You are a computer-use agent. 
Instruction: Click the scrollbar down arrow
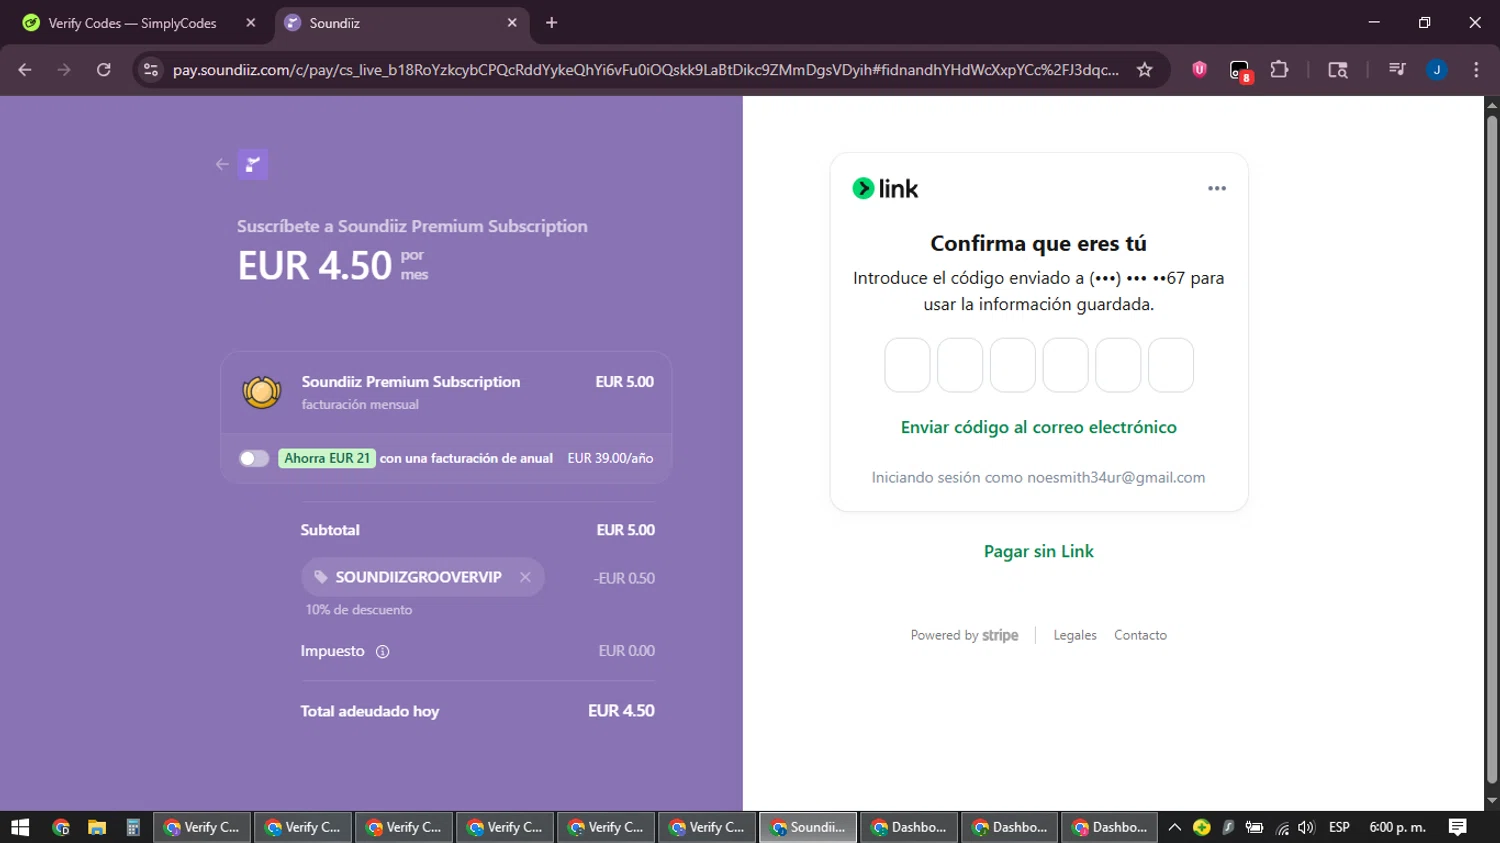(1492, 801)
